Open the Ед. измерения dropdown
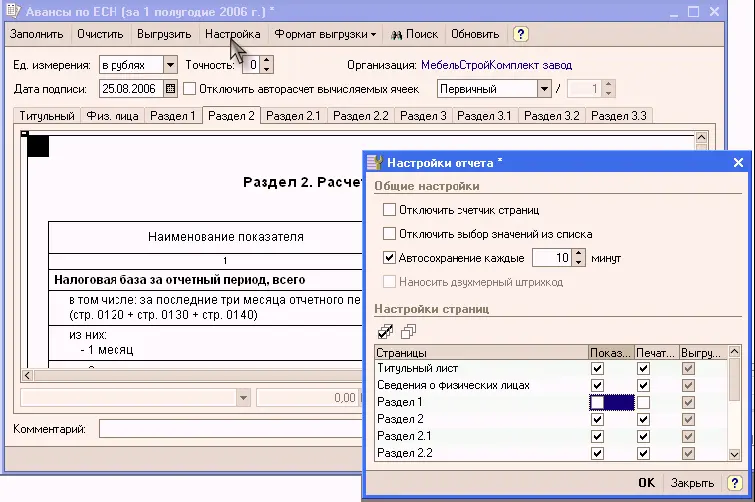This screenshot has width=755, height=502. pyautogui.click(x=170, y=64)
